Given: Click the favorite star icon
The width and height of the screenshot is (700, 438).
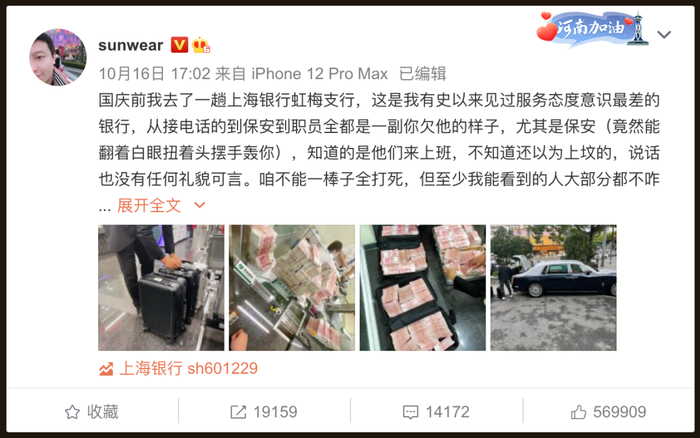Looking at the screenshot, I should click(x=72, y=412).
